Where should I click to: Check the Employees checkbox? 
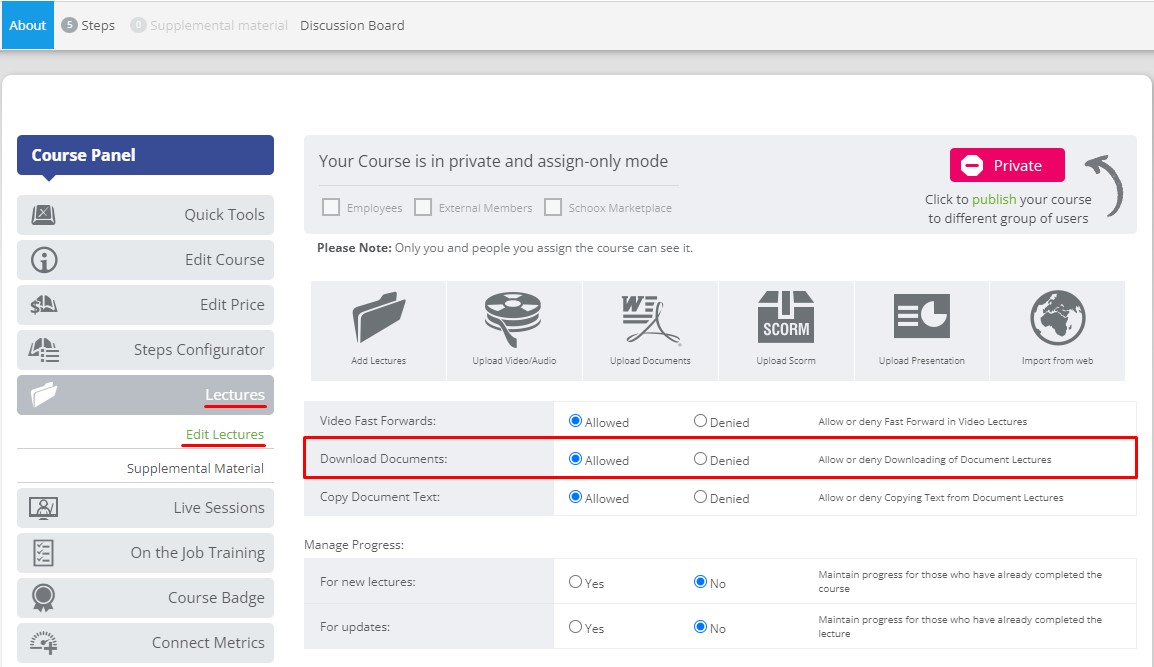coord(331,208)
